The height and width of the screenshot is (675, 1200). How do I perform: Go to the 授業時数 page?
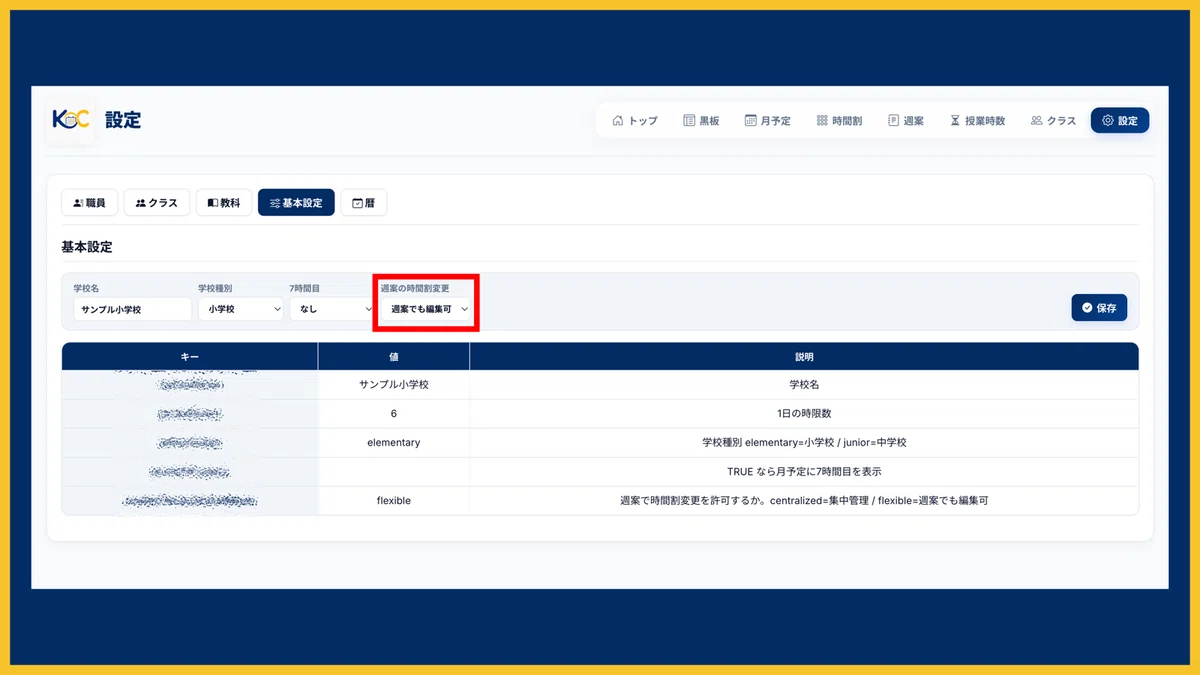click(977, 121)
